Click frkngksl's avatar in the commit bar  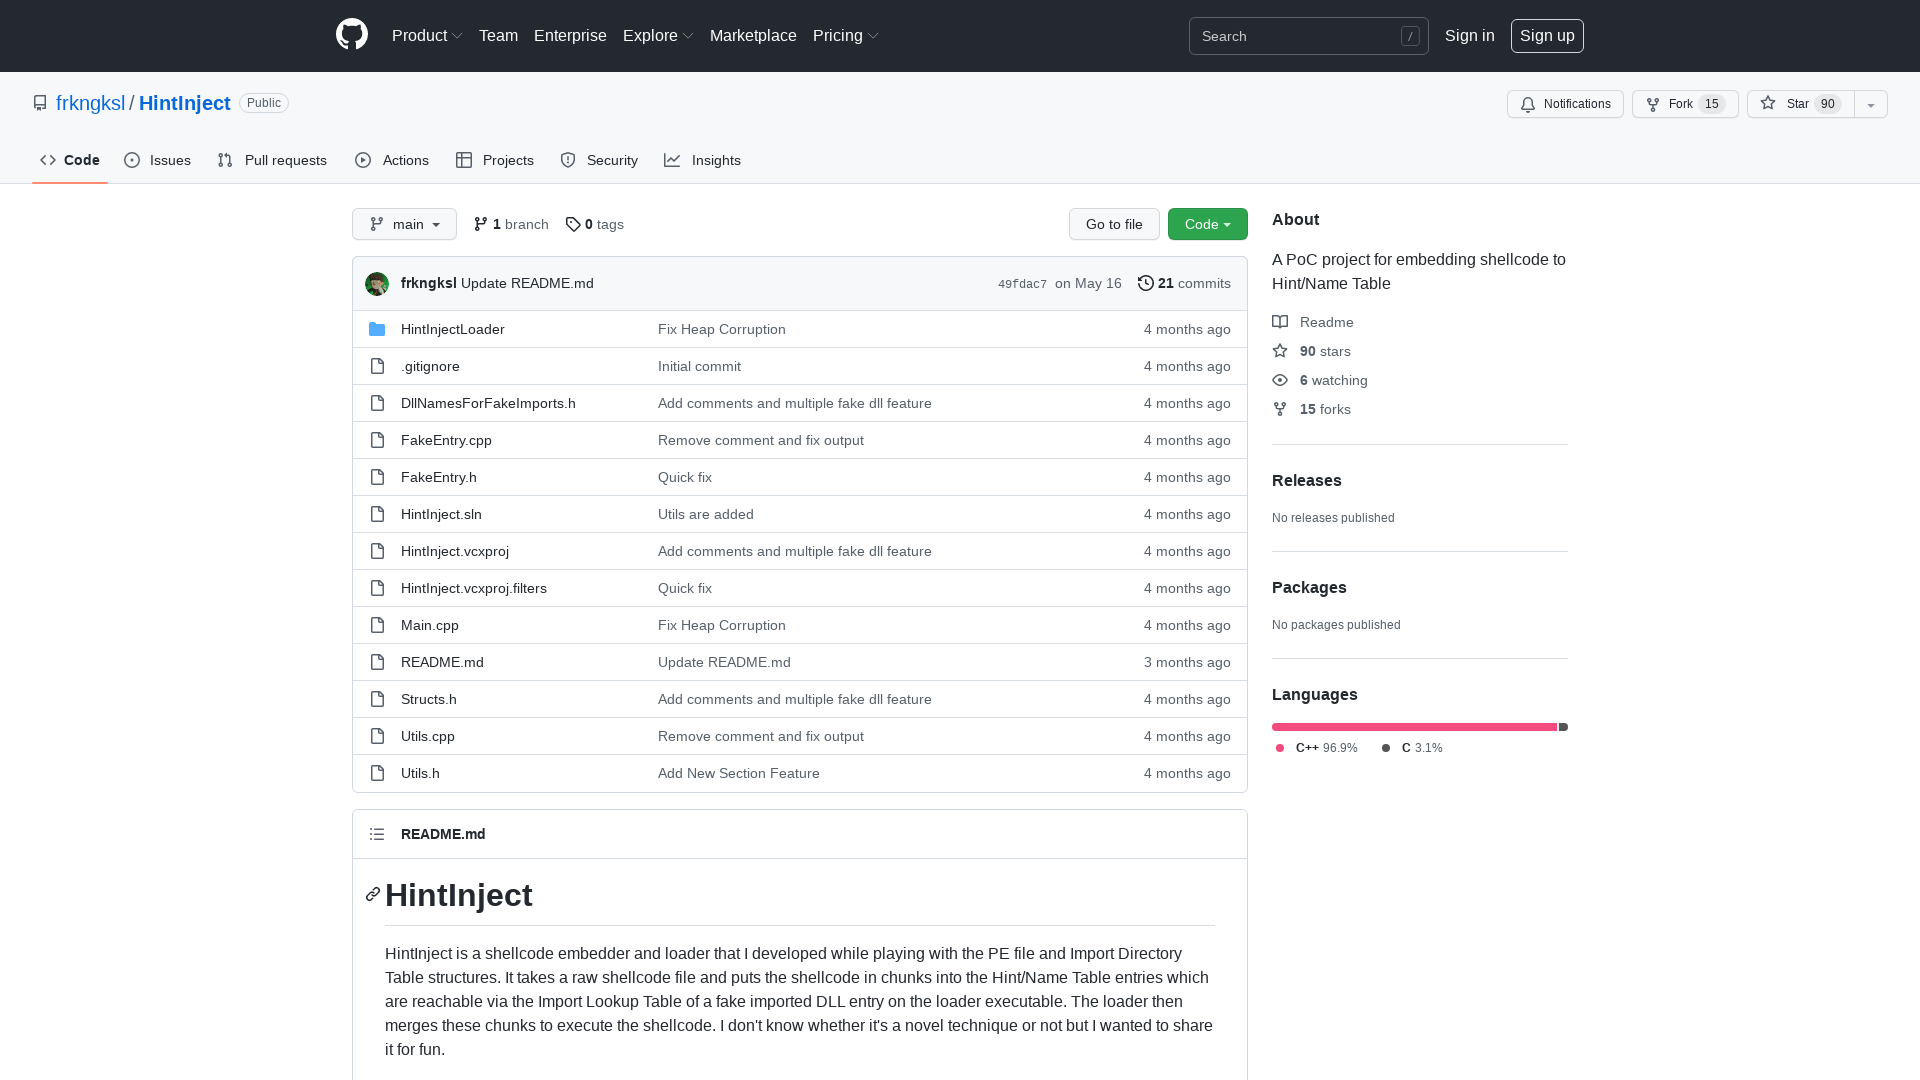pyautogui.click(x=377, y=284)
